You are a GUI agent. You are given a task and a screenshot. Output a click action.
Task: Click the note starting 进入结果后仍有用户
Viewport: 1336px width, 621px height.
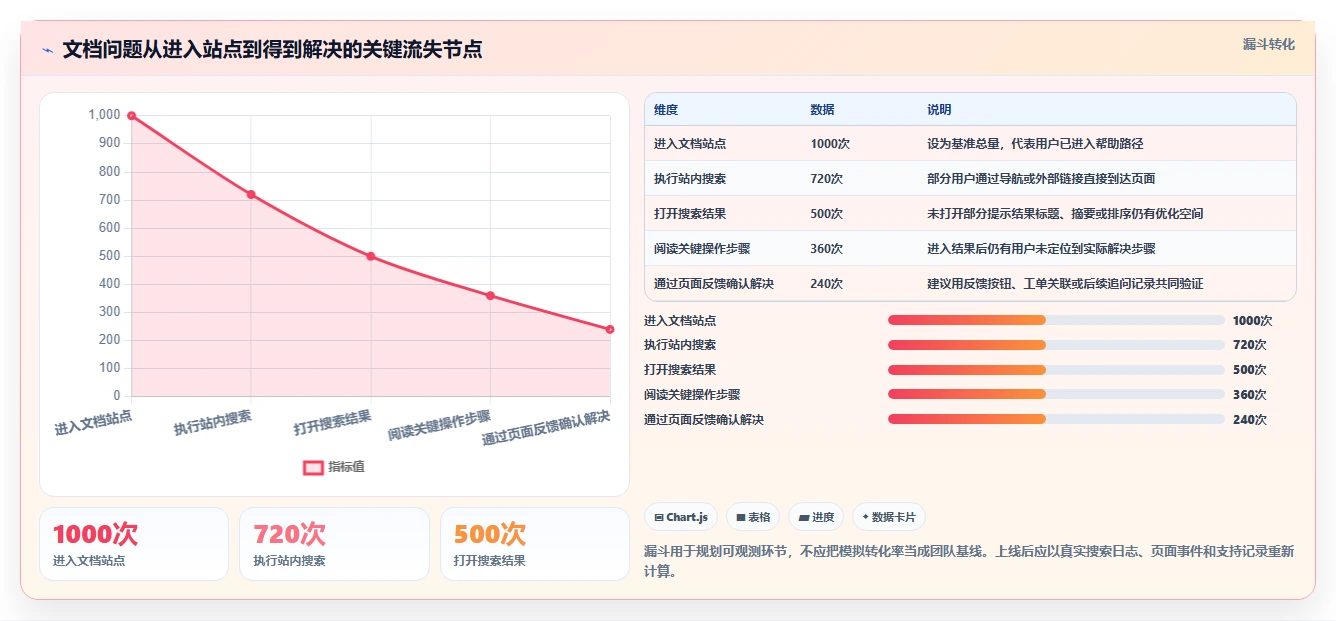(x=1041, y=249)
